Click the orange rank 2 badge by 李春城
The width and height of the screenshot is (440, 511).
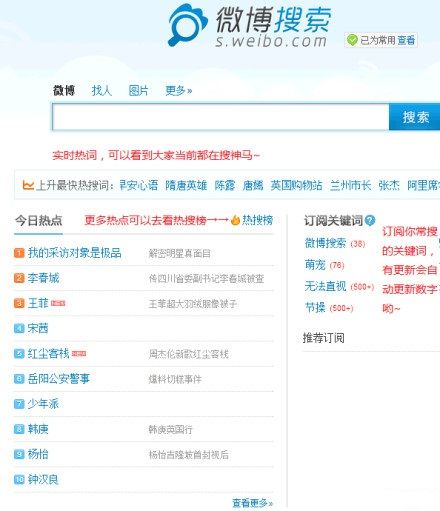point(19,278)
